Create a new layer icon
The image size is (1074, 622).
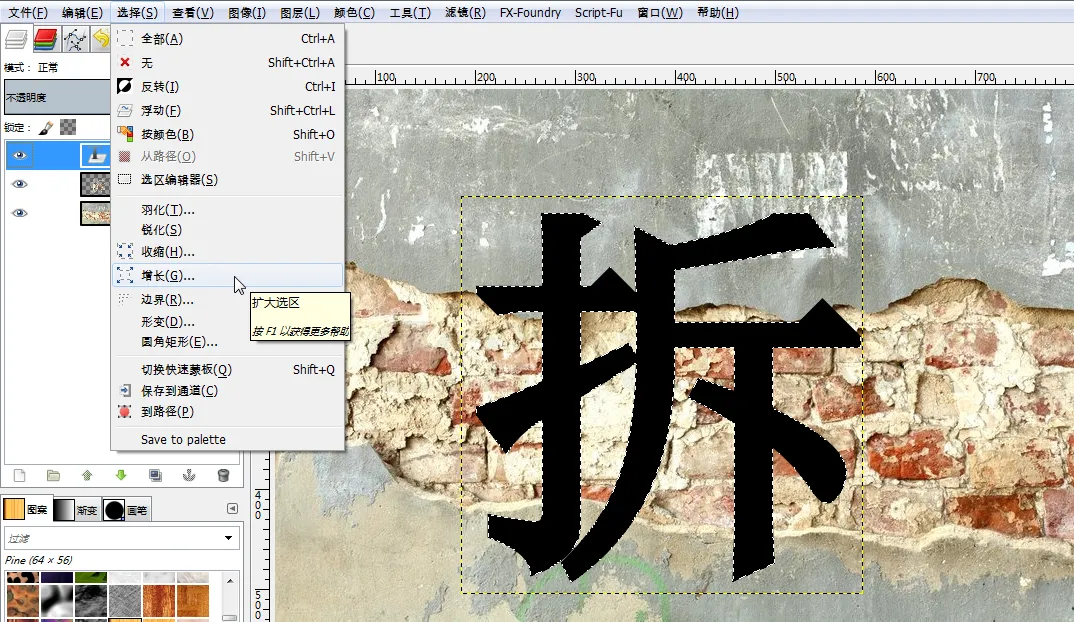19,475
